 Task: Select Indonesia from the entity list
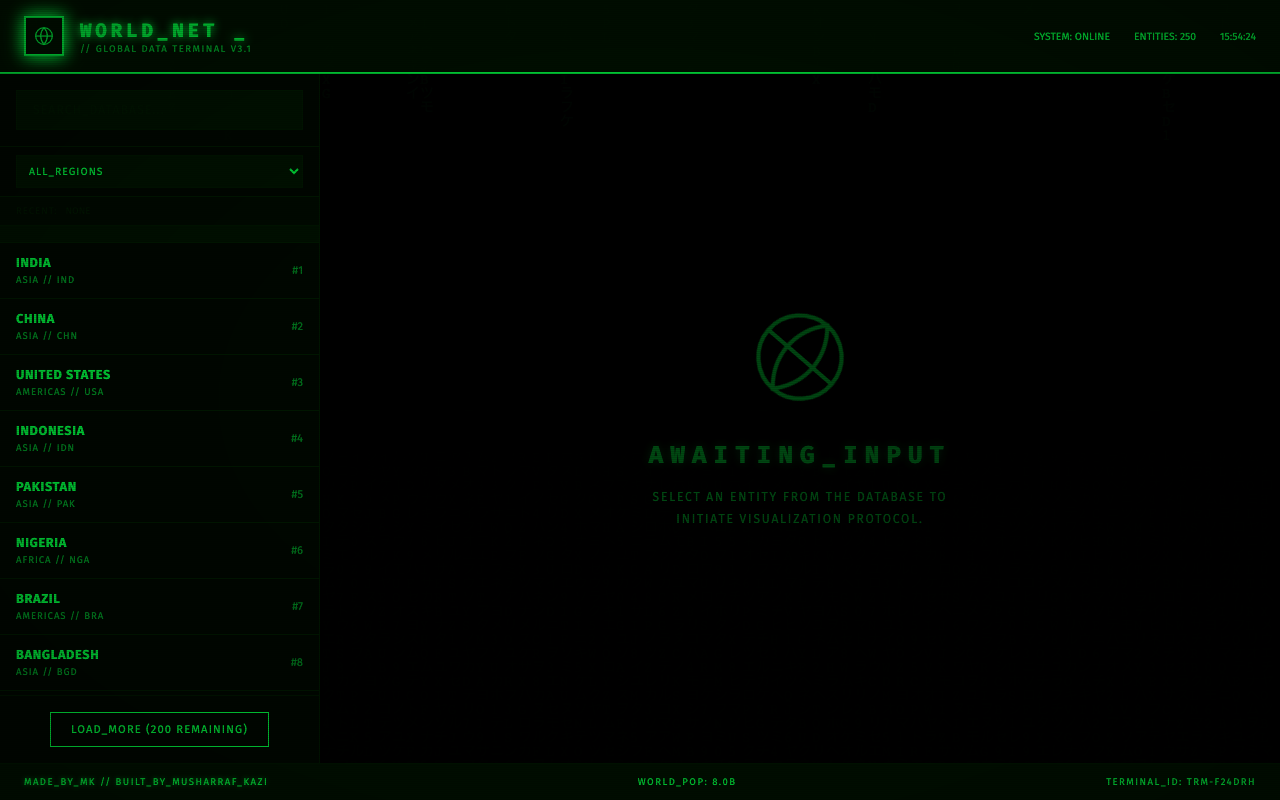click(160, 438)
